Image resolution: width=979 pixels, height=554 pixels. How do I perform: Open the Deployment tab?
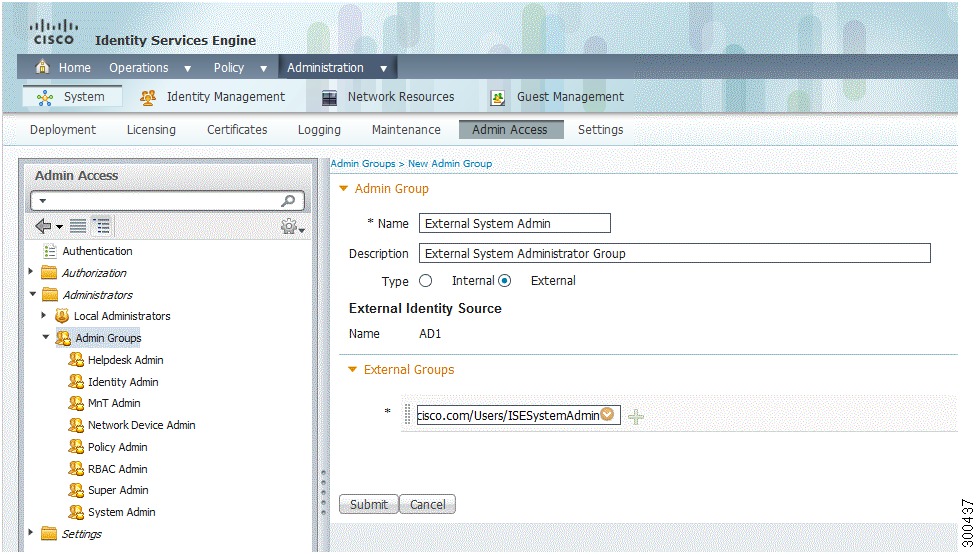pyautogui.click(x=63, y=129)
